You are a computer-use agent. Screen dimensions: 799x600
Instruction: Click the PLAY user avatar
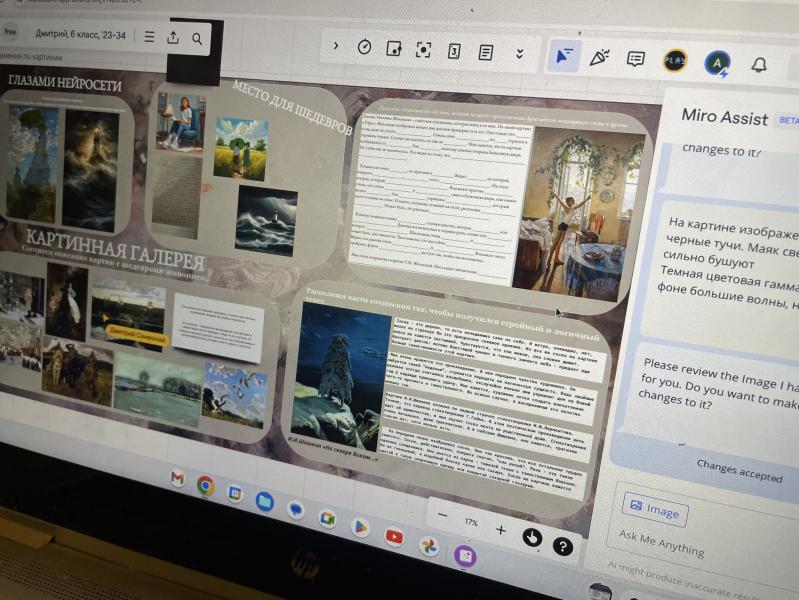675,61
